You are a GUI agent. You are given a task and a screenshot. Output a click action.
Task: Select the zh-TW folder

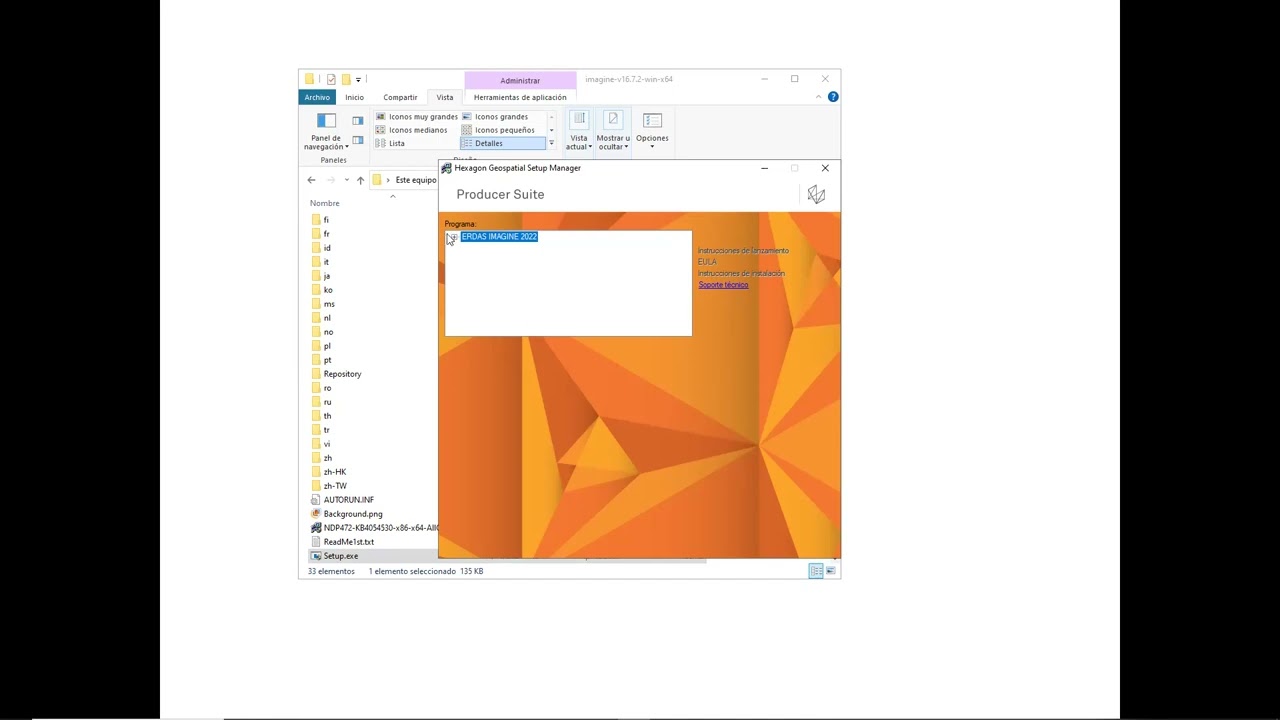tap(328, 486)
